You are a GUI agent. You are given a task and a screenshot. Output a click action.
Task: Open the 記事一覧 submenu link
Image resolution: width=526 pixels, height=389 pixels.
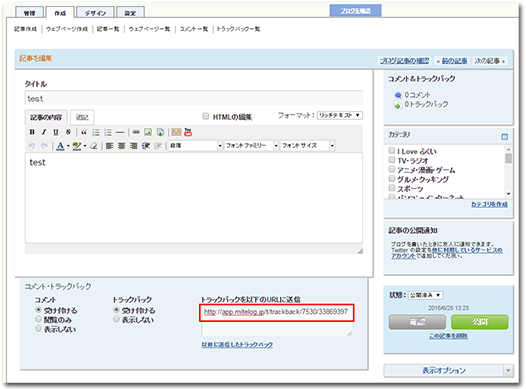tap(108, 29)
